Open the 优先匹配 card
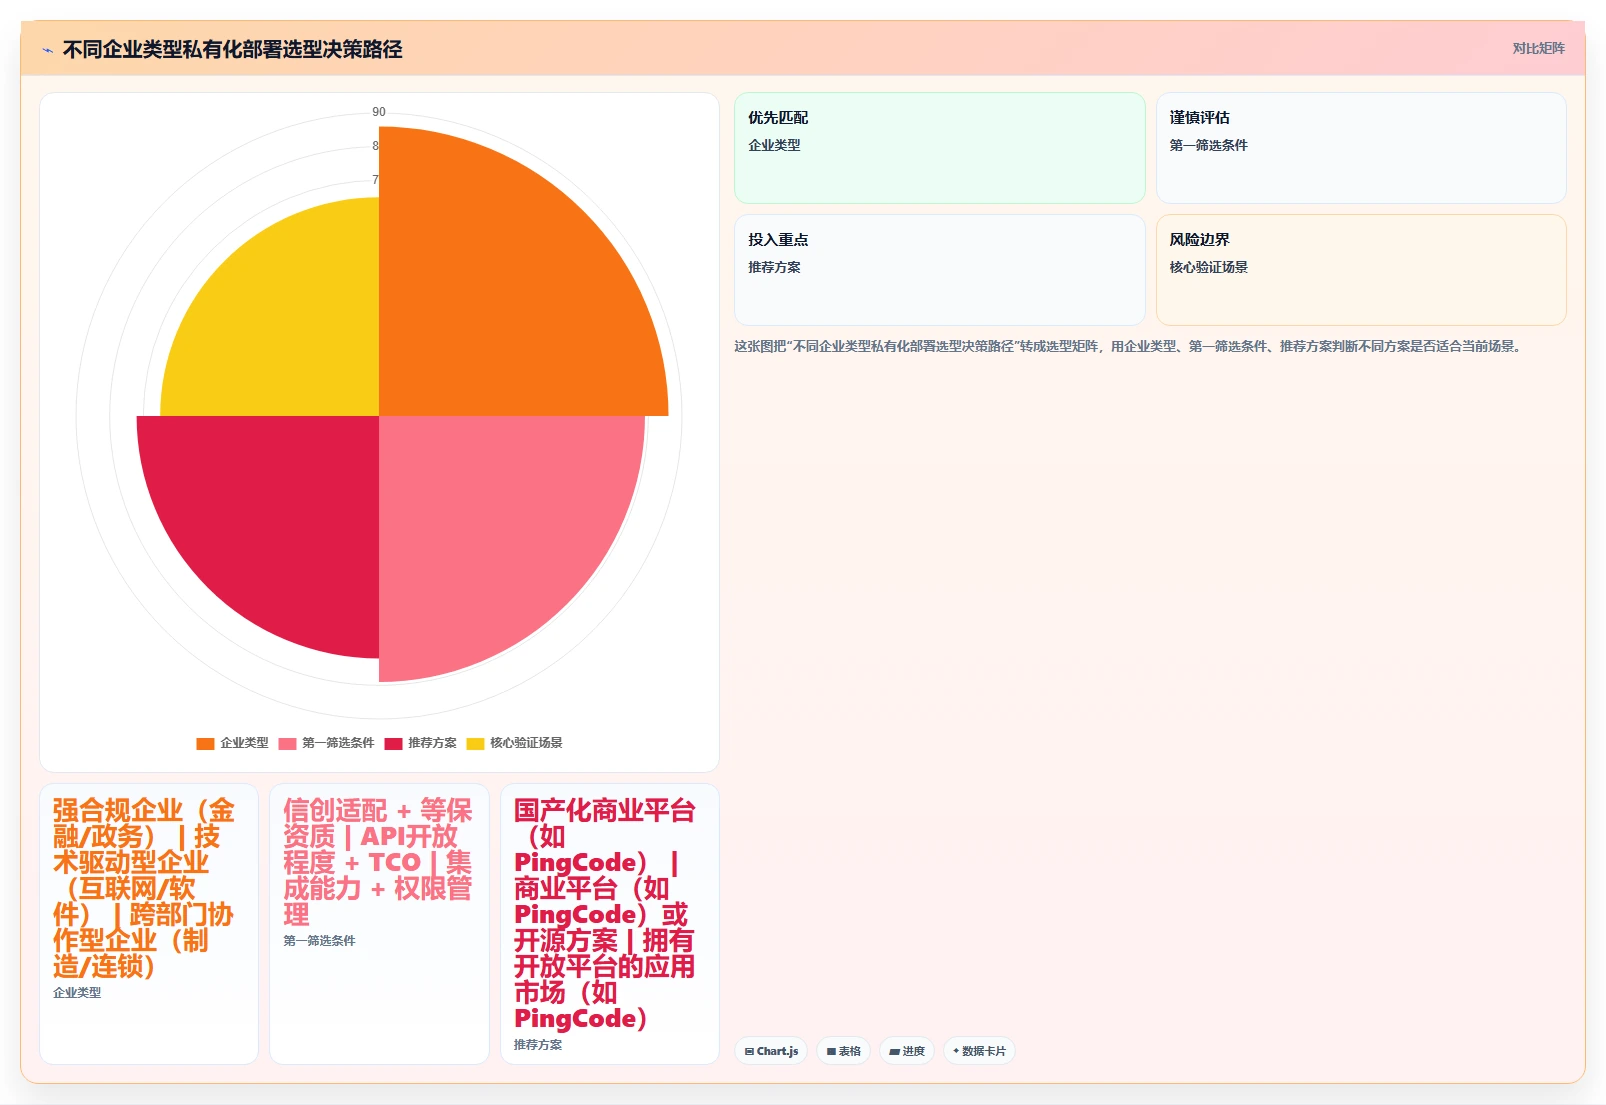1606x1105 pixels. 939,148
